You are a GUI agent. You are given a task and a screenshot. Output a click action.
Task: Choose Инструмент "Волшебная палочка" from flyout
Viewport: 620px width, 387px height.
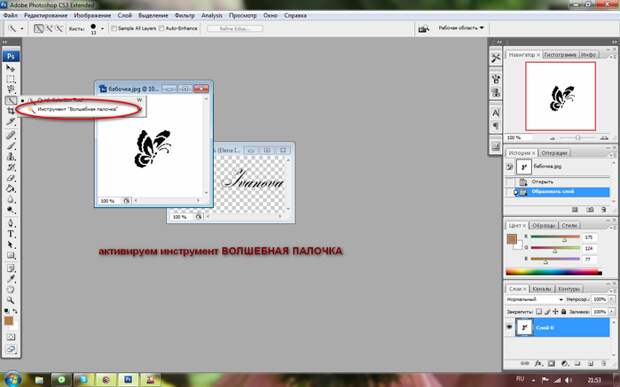(77, 109)
